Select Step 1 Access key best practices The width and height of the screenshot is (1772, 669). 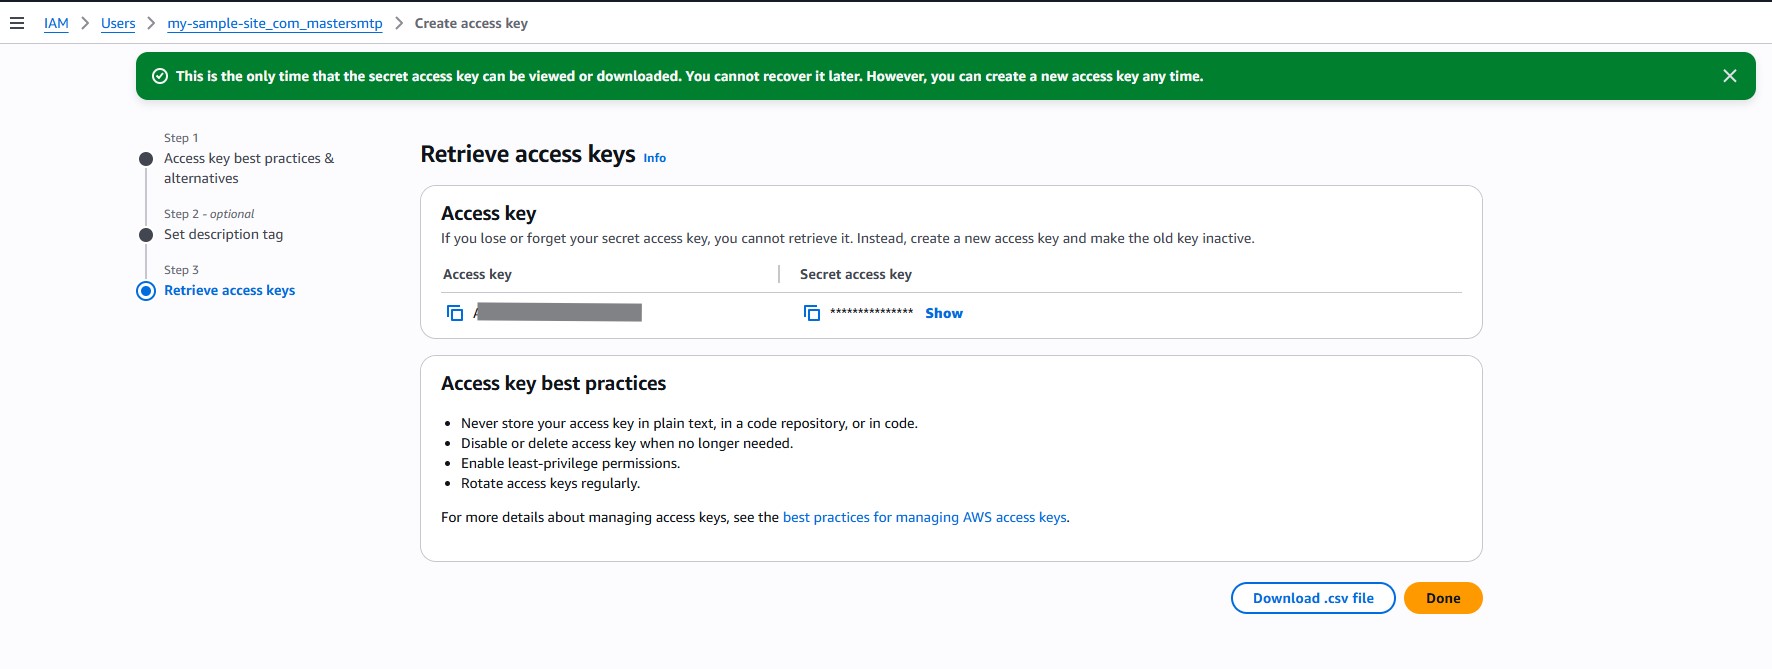click(x=248, y=168)
